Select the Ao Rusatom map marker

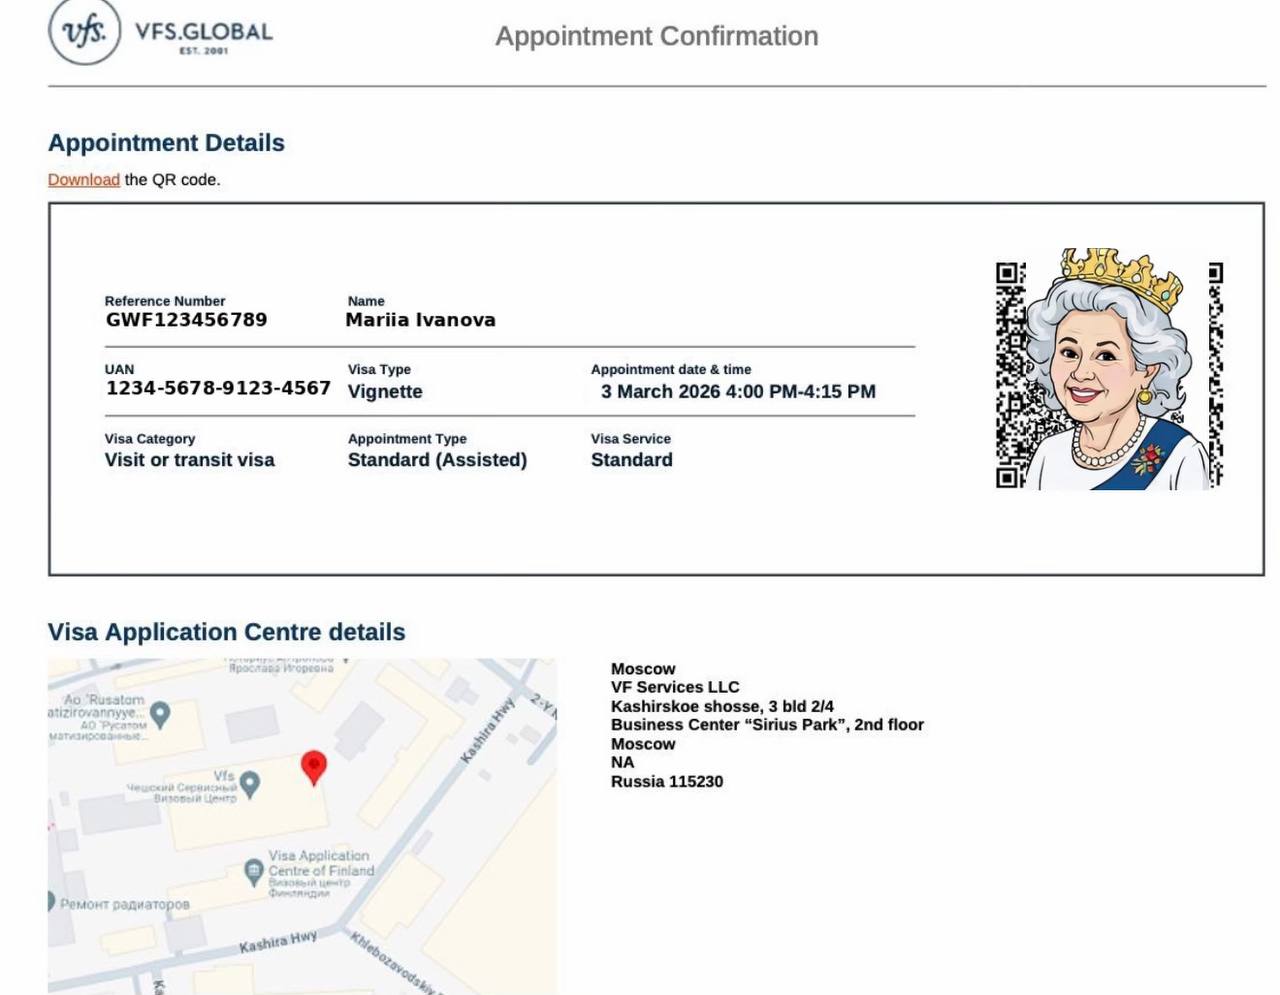click(x=160, y=713)
